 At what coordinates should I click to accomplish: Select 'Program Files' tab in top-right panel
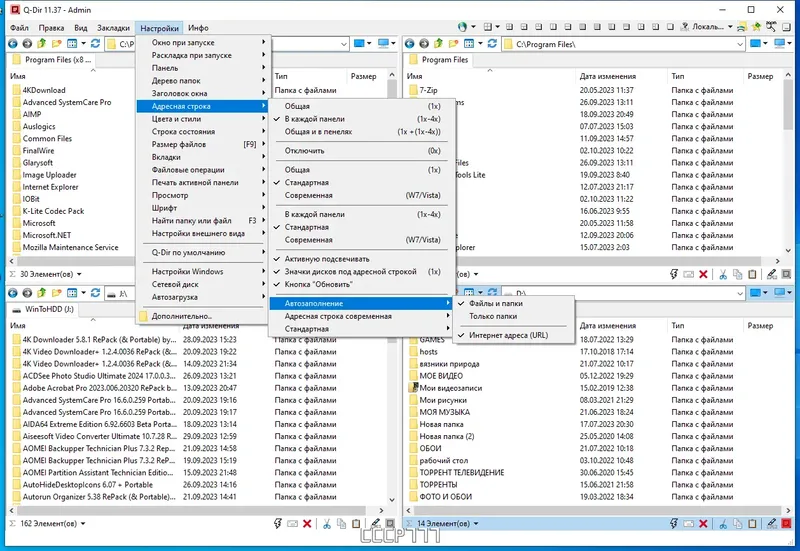(x=439, y=60)
